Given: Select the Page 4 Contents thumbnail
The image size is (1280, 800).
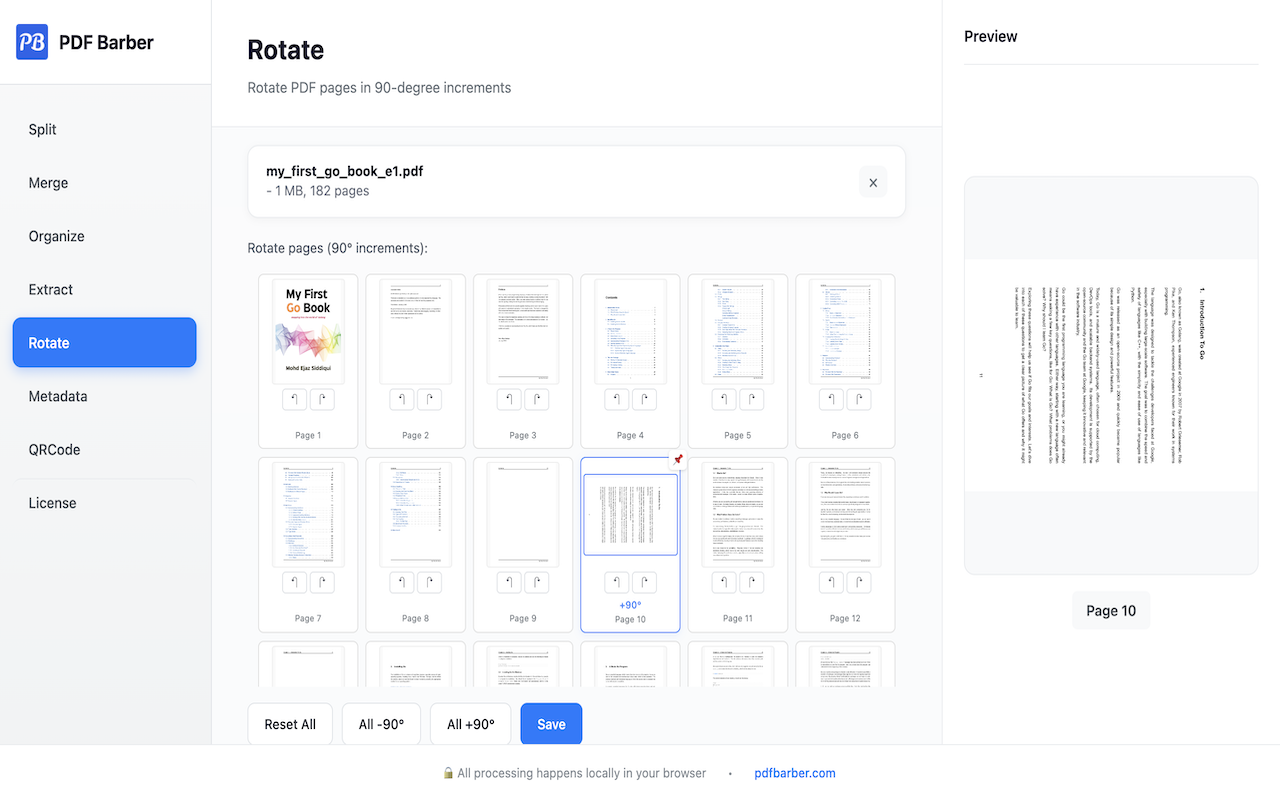Looking at the screenshot, I should (630, 331).
